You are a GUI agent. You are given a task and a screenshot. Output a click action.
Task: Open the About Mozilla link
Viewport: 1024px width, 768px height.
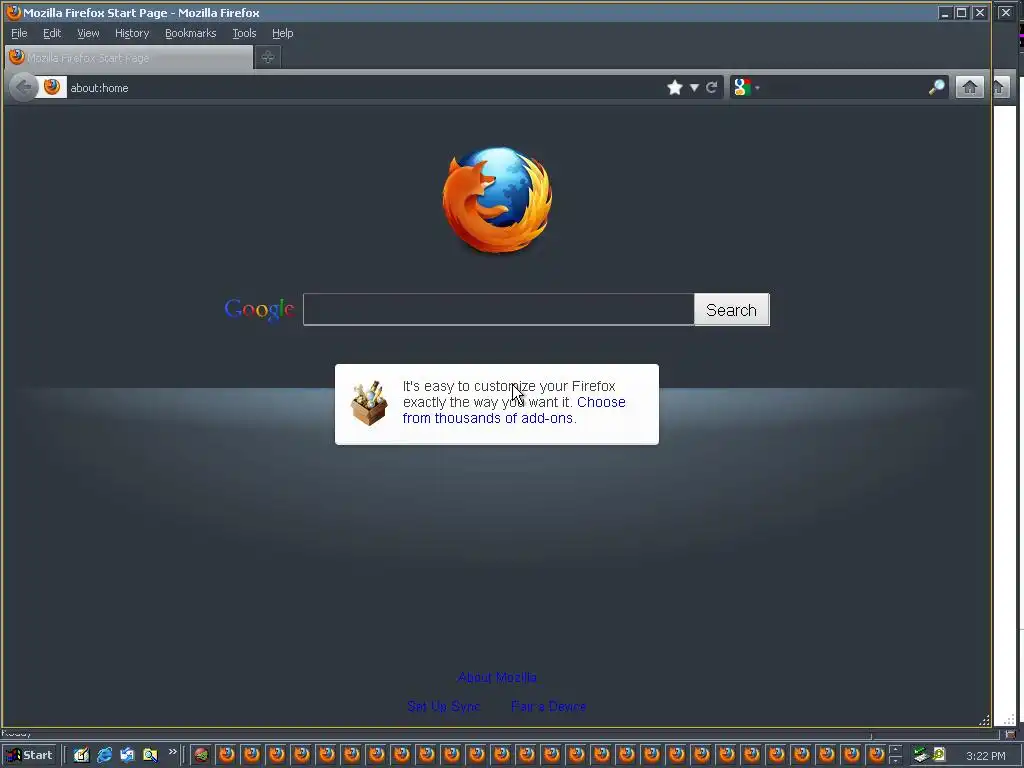click(x=497, y=677)
